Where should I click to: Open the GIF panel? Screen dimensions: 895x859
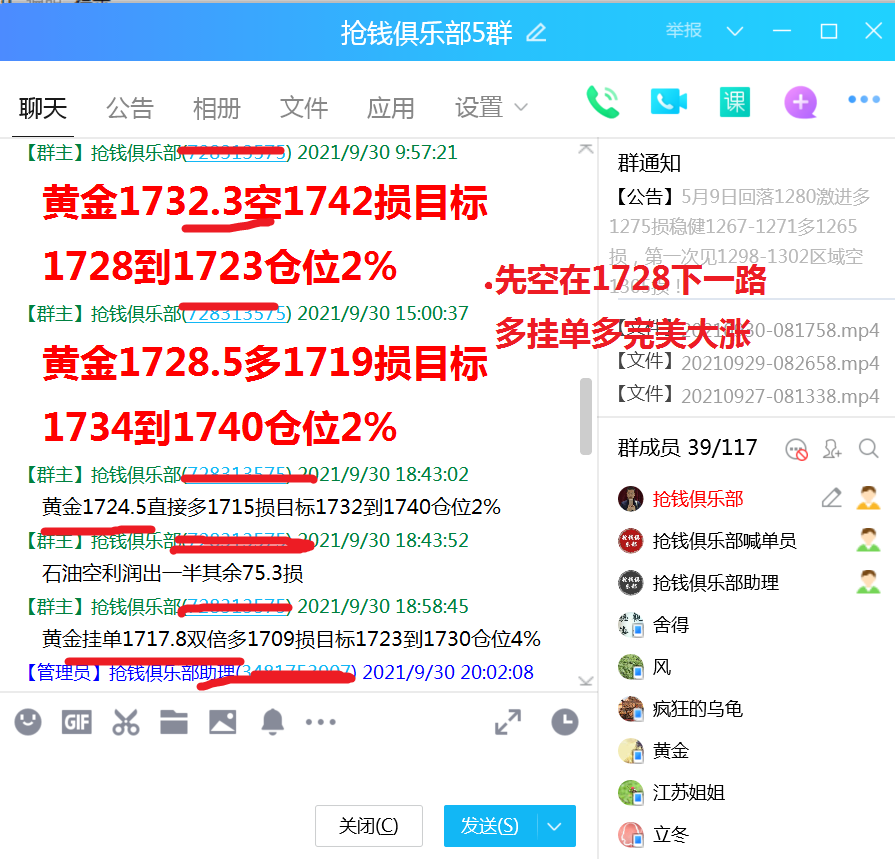[x=77, y=721]
